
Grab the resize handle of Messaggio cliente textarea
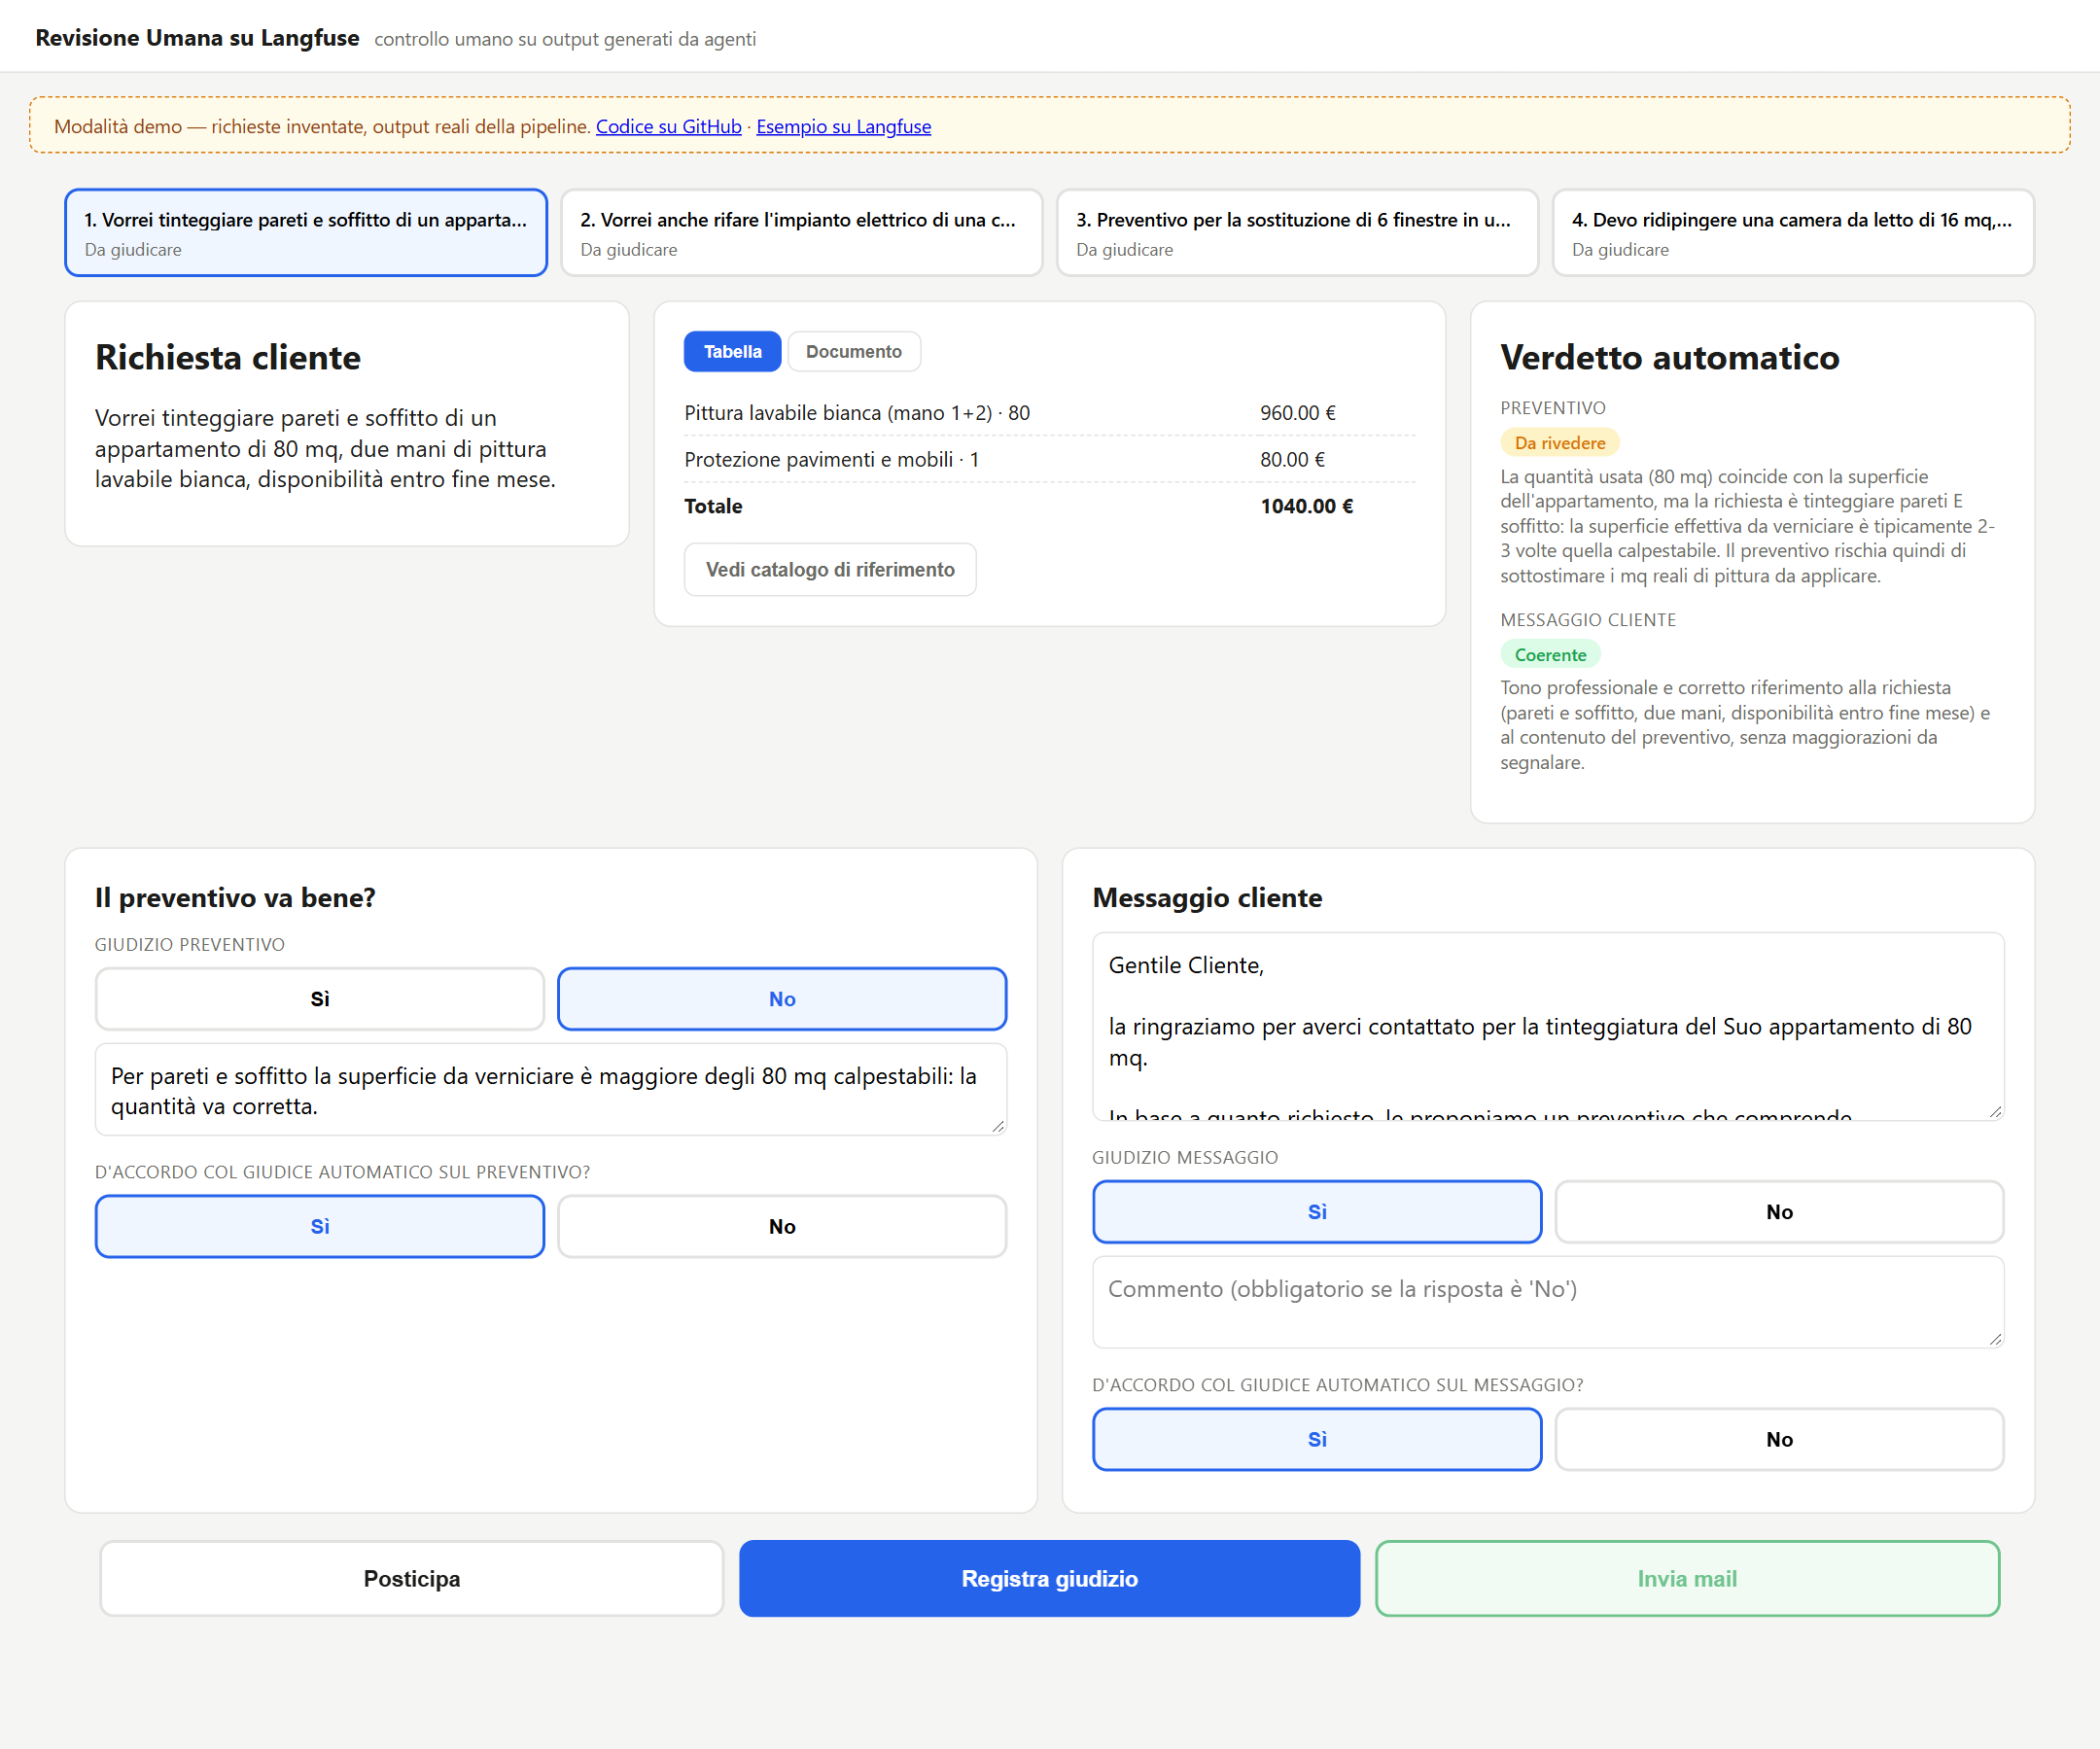click(x=1995, y=1111)
